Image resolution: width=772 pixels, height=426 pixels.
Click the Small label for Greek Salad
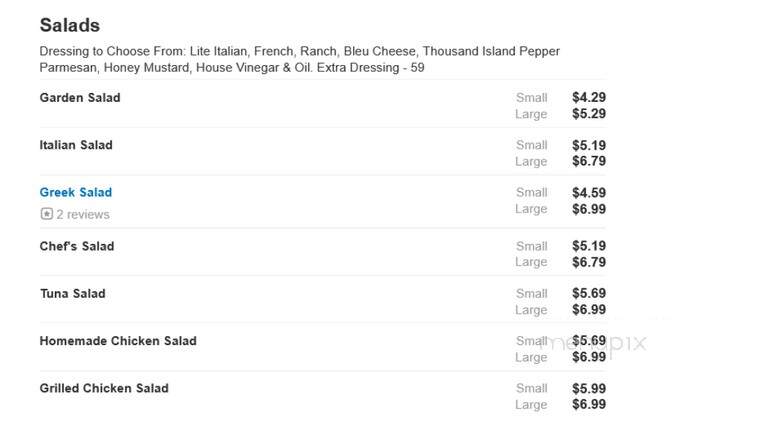tap(532, 193)
